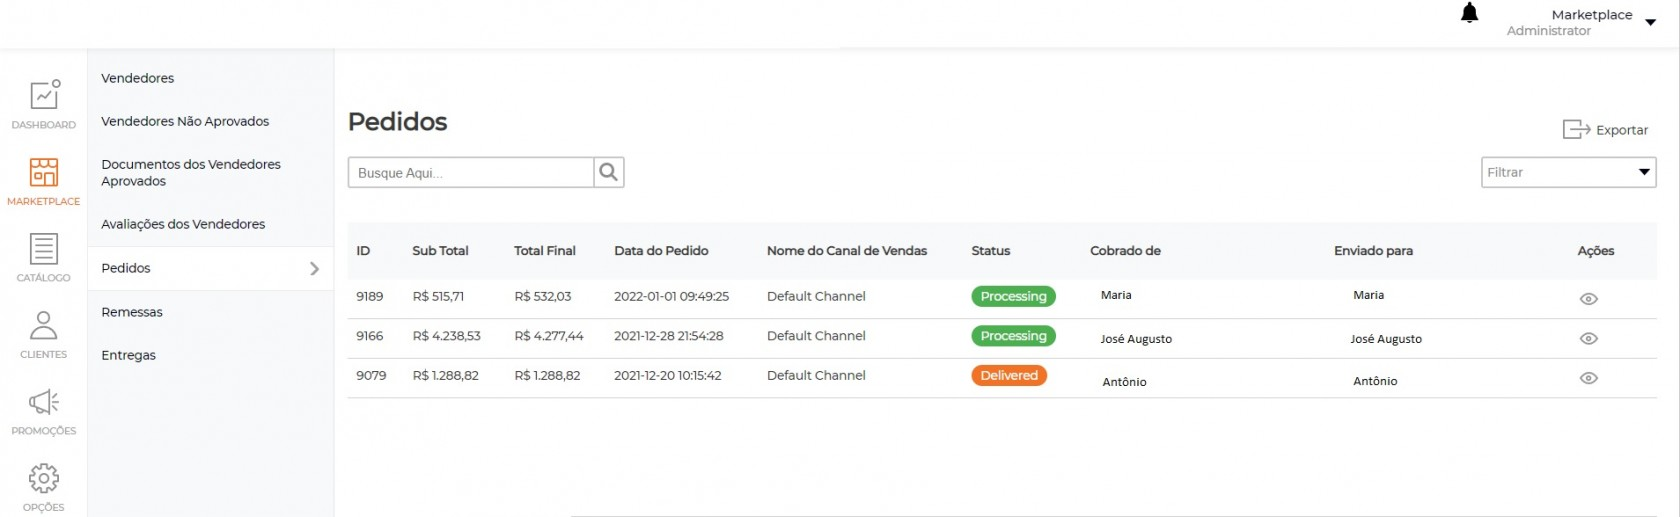Click the magnifying glass search button
The height and width of the screenshot is (517, 1680).
pos(608,172)
